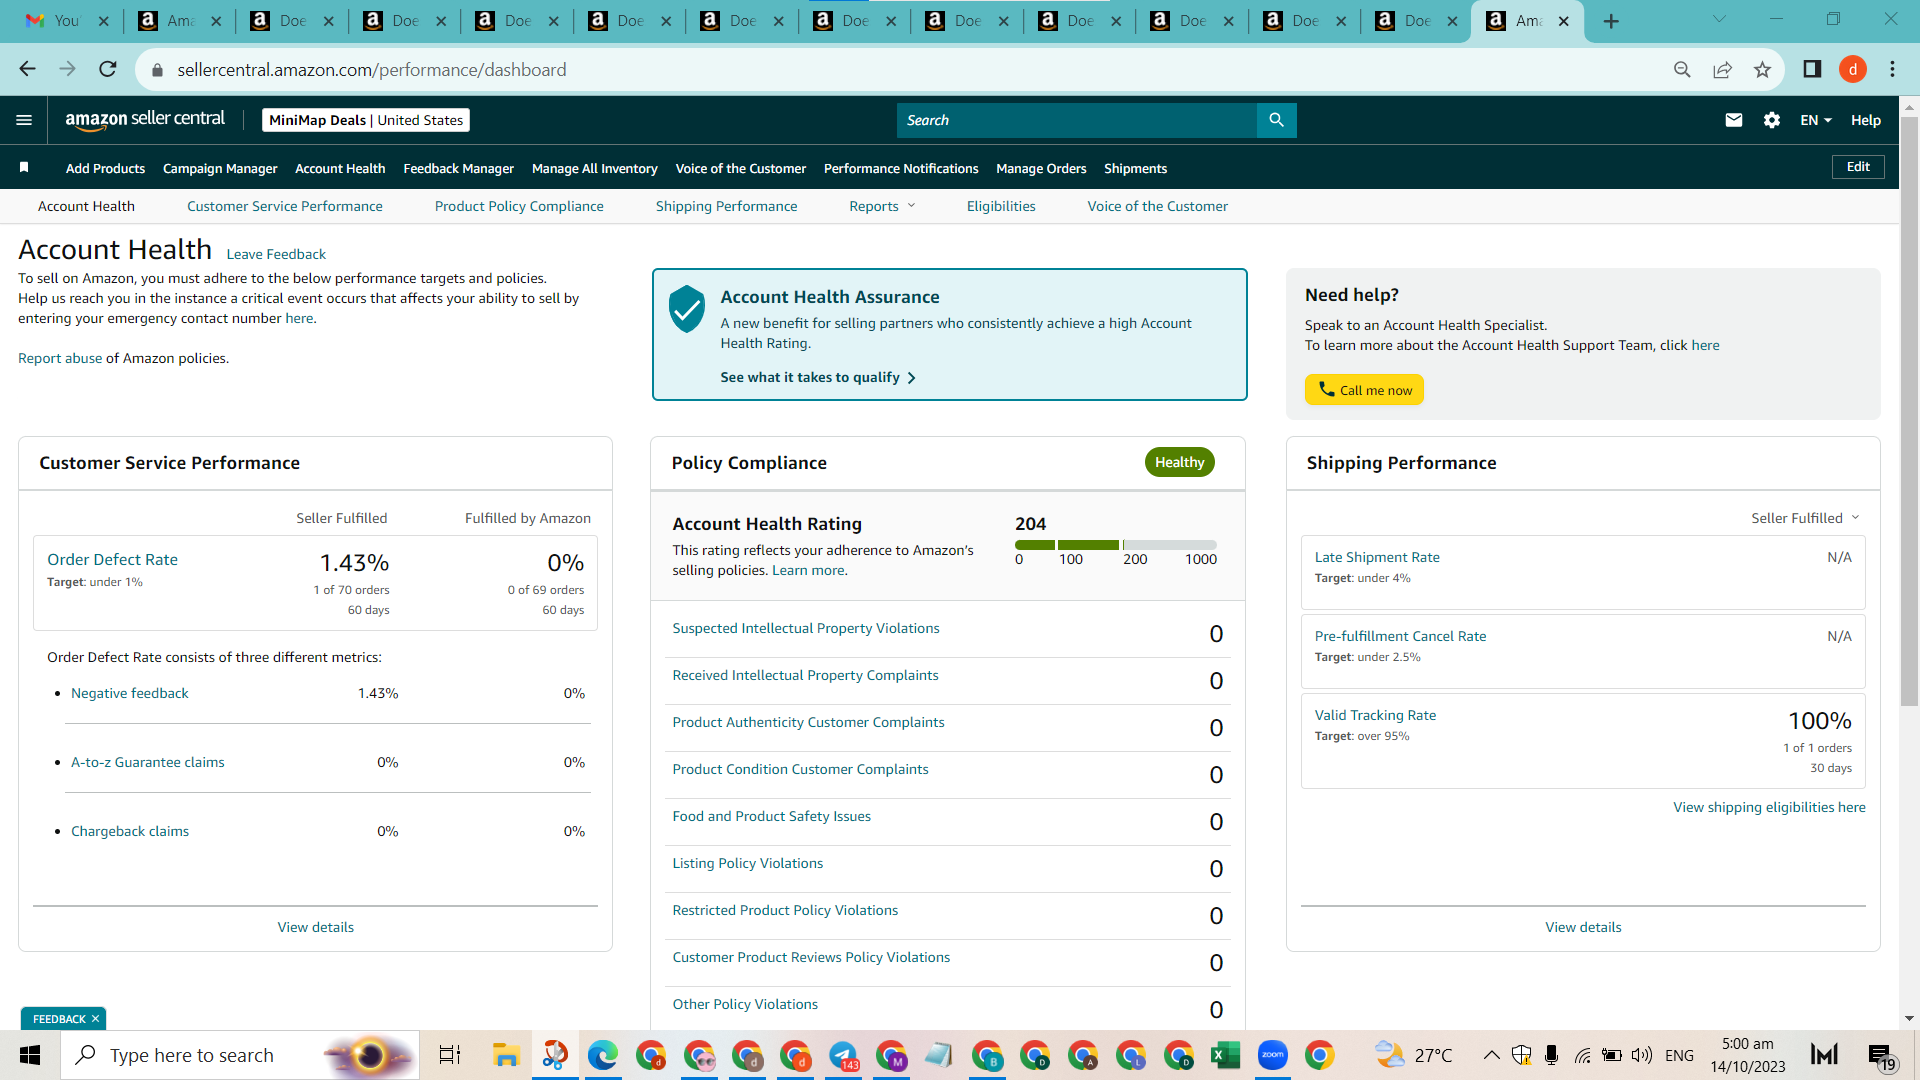1920x1080 pixels.
Task: Click the browser back arrow
Action: coord(27,69)
